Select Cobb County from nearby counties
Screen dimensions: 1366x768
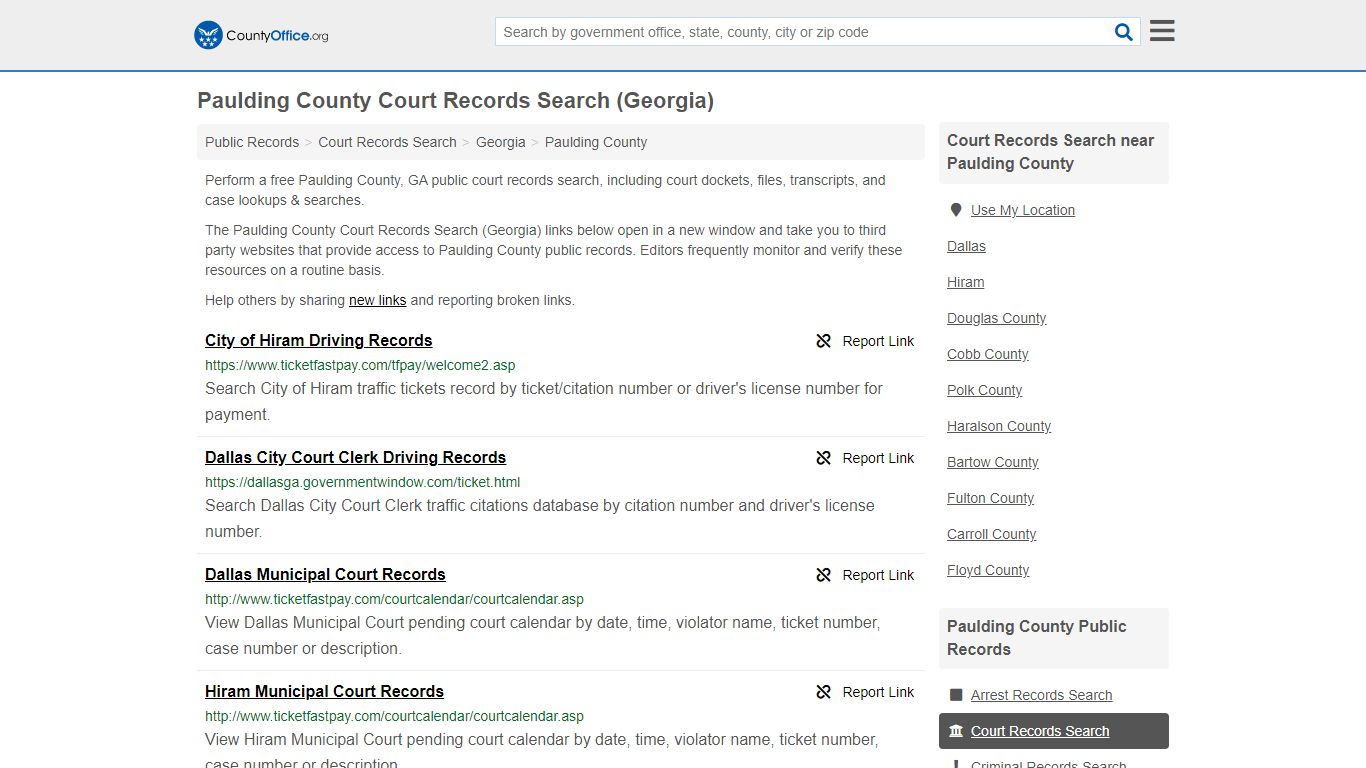coord(987,354)
